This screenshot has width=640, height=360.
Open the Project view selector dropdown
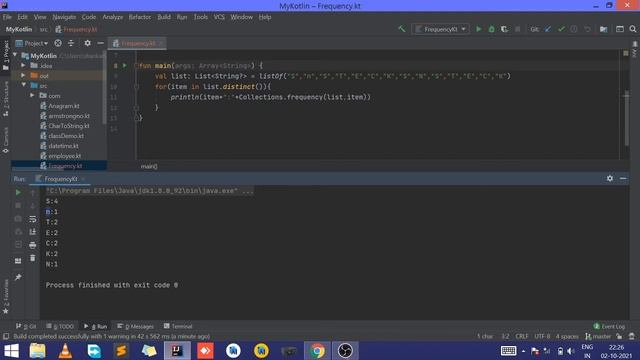tap(32, 43)
